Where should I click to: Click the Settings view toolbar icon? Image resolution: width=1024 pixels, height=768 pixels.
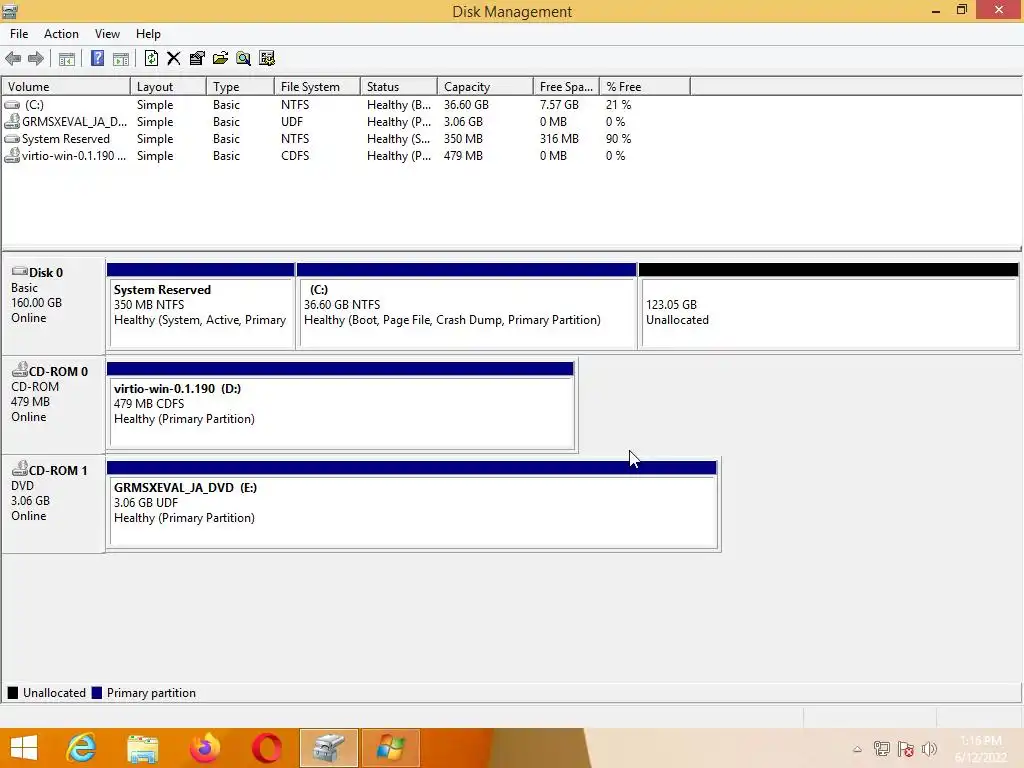click(267, 59)
